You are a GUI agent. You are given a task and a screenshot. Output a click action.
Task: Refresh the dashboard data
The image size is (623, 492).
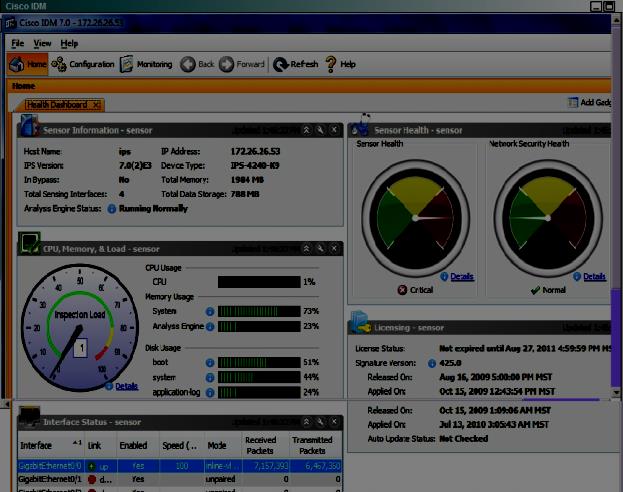tap(296, 64)
